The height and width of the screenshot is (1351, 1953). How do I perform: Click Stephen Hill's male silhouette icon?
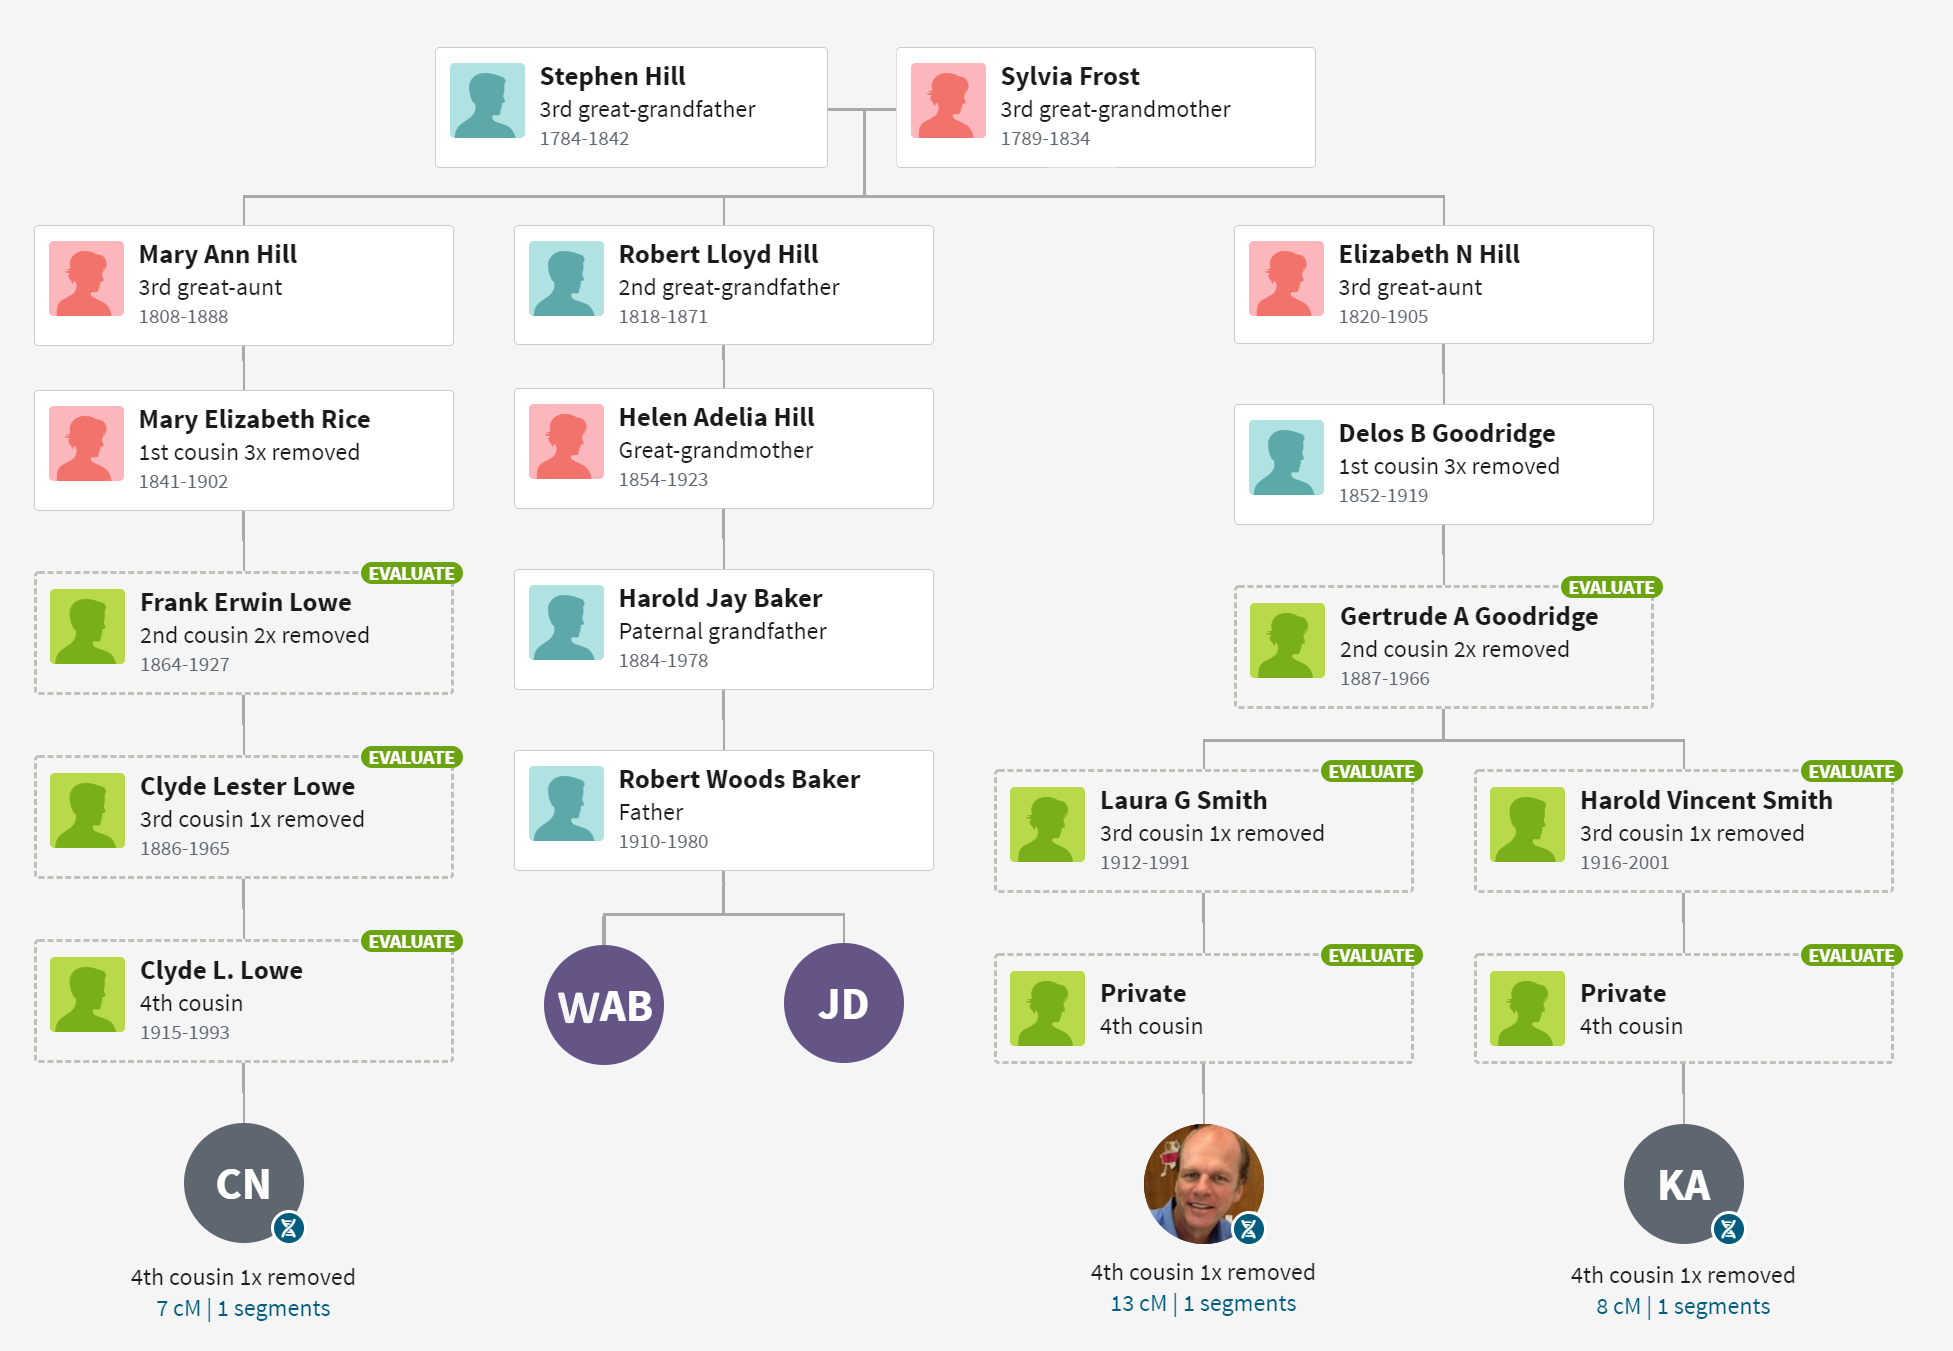[488, 101]
